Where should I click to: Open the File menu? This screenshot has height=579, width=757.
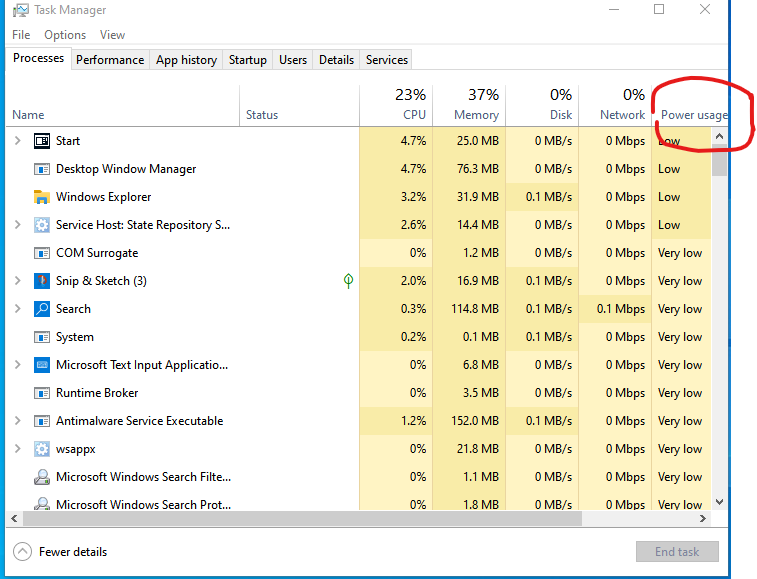21,35
